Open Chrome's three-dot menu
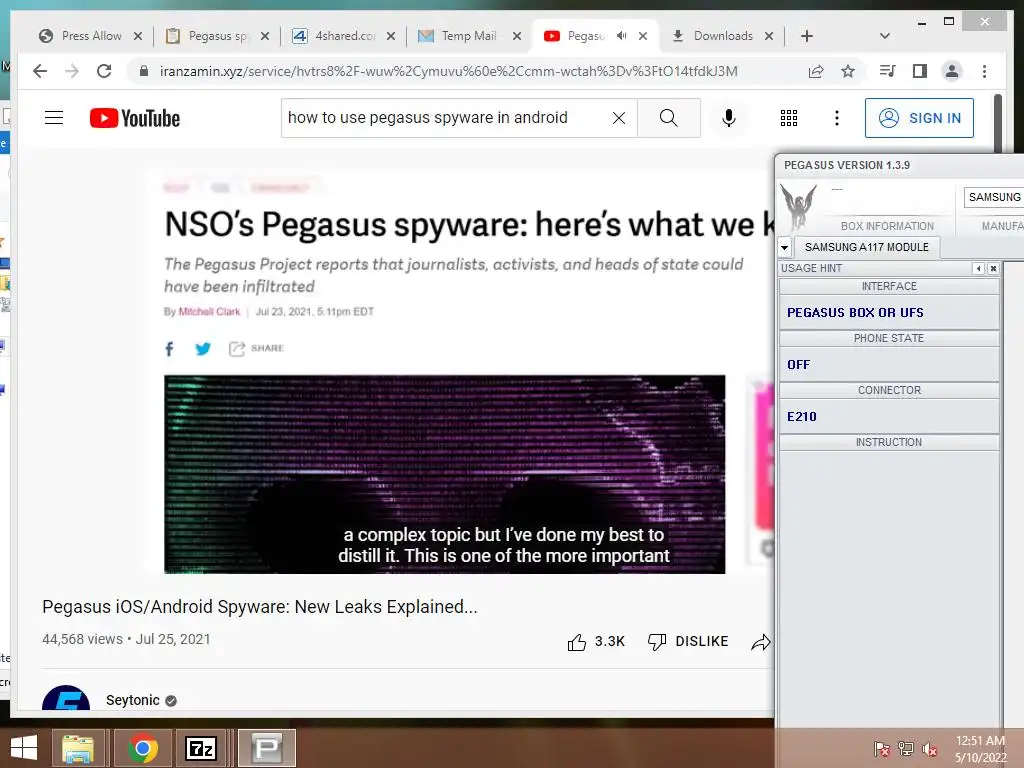 tap(984, 71)
